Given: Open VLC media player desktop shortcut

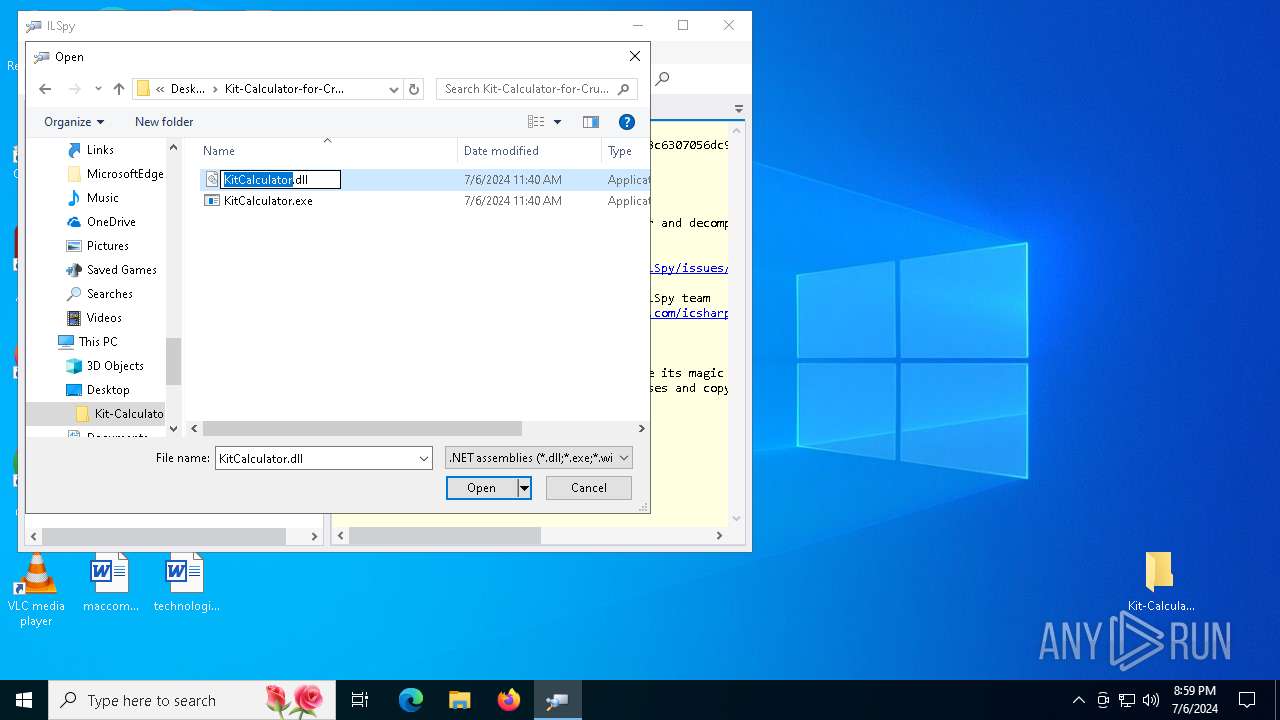Looking at the screenshot, I should point(36,590).
